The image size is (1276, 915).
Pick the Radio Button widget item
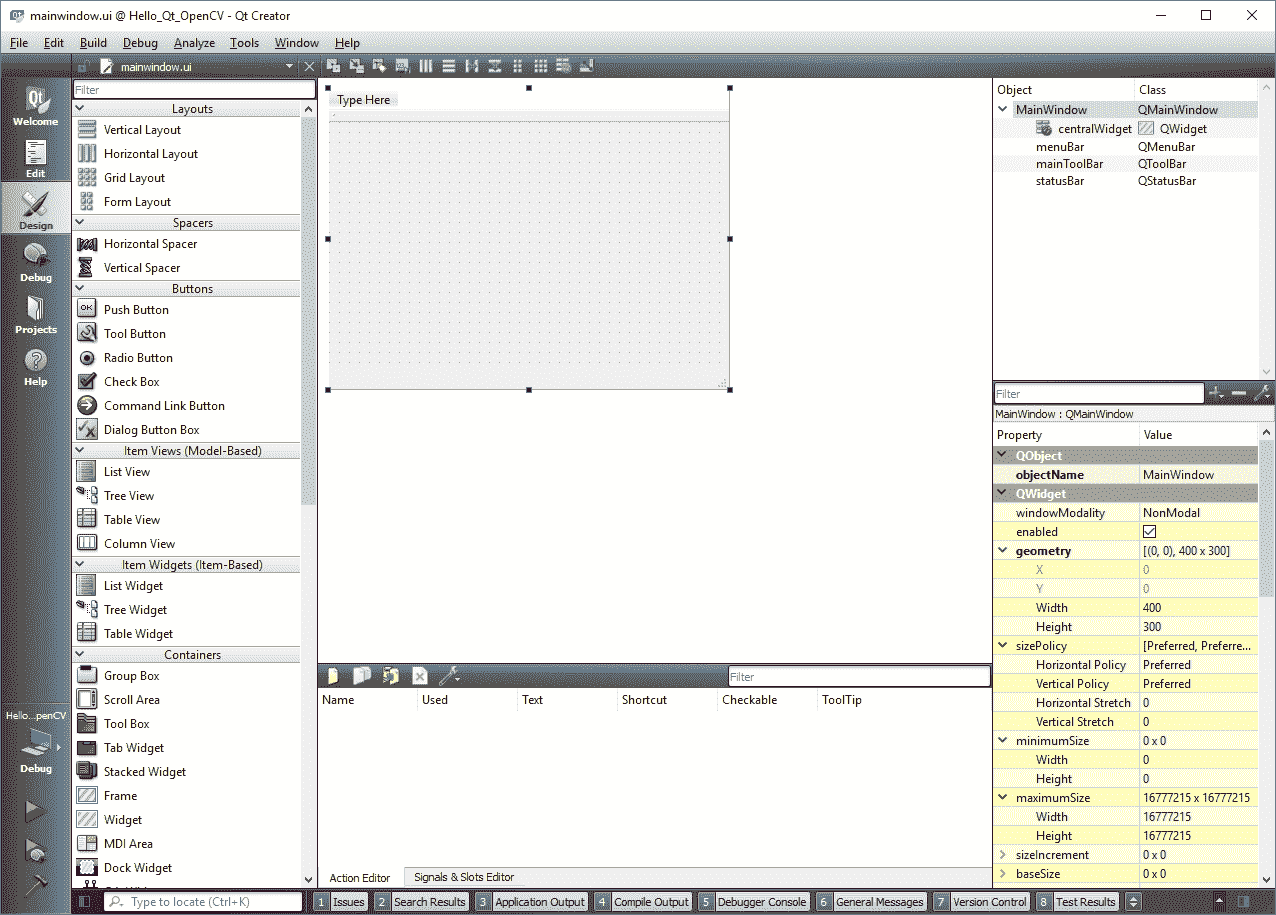(138, 358)
